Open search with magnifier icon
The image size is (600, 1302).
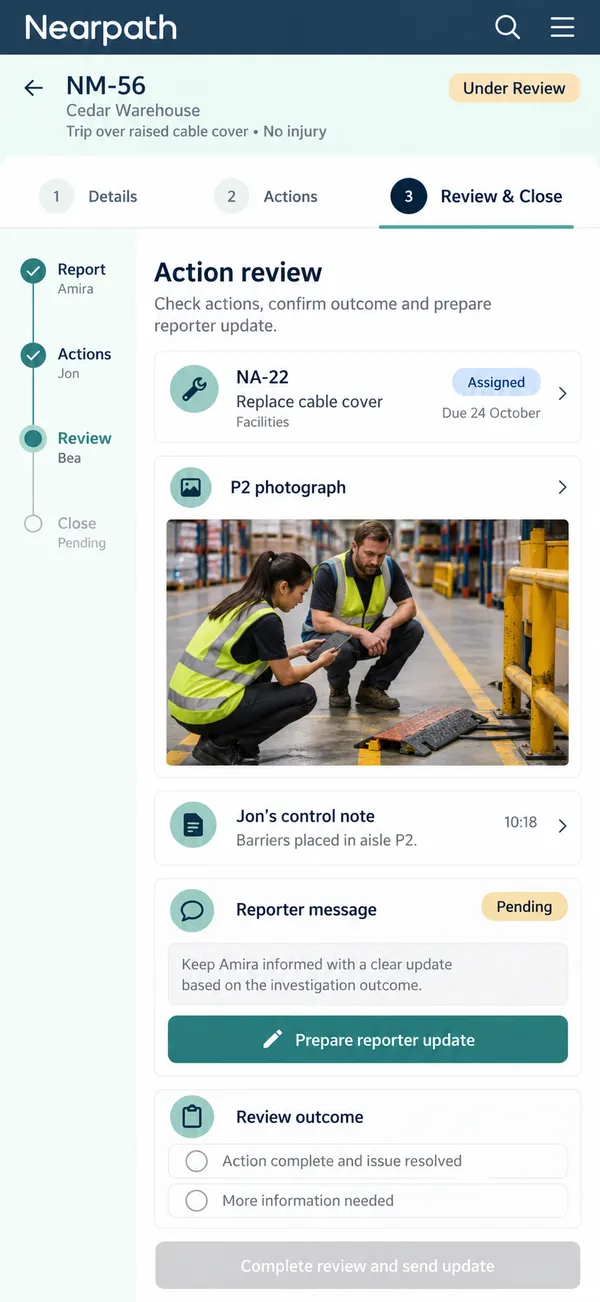(508, 27)
